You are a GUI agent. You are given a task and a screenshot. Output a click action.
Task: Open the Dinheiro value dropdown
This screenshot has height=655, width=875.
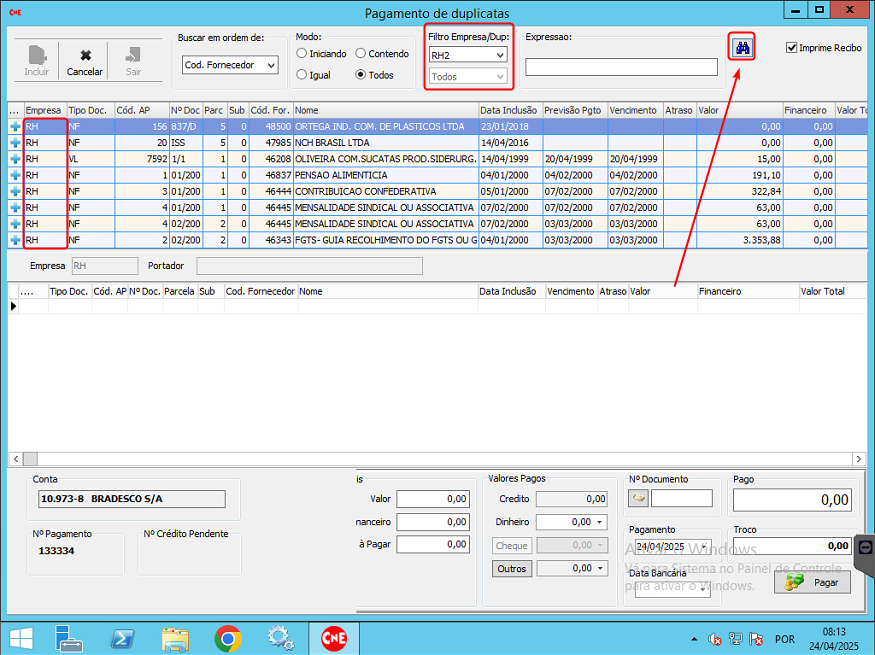point(600,522)
